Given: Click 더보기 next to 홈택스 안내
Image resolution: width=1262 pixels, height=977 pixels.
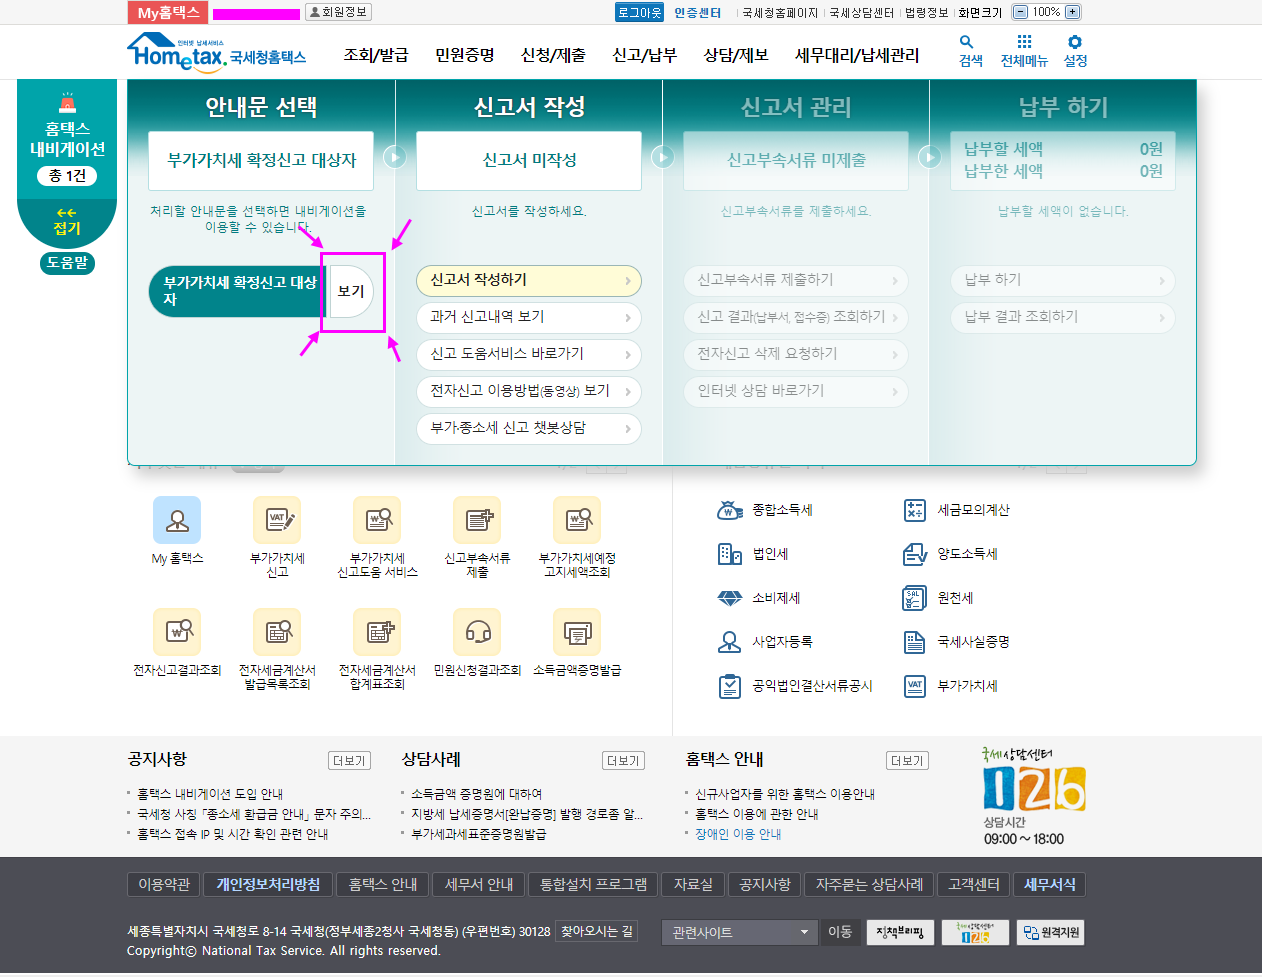Looking at the screenshot, I should coord(908,761).
